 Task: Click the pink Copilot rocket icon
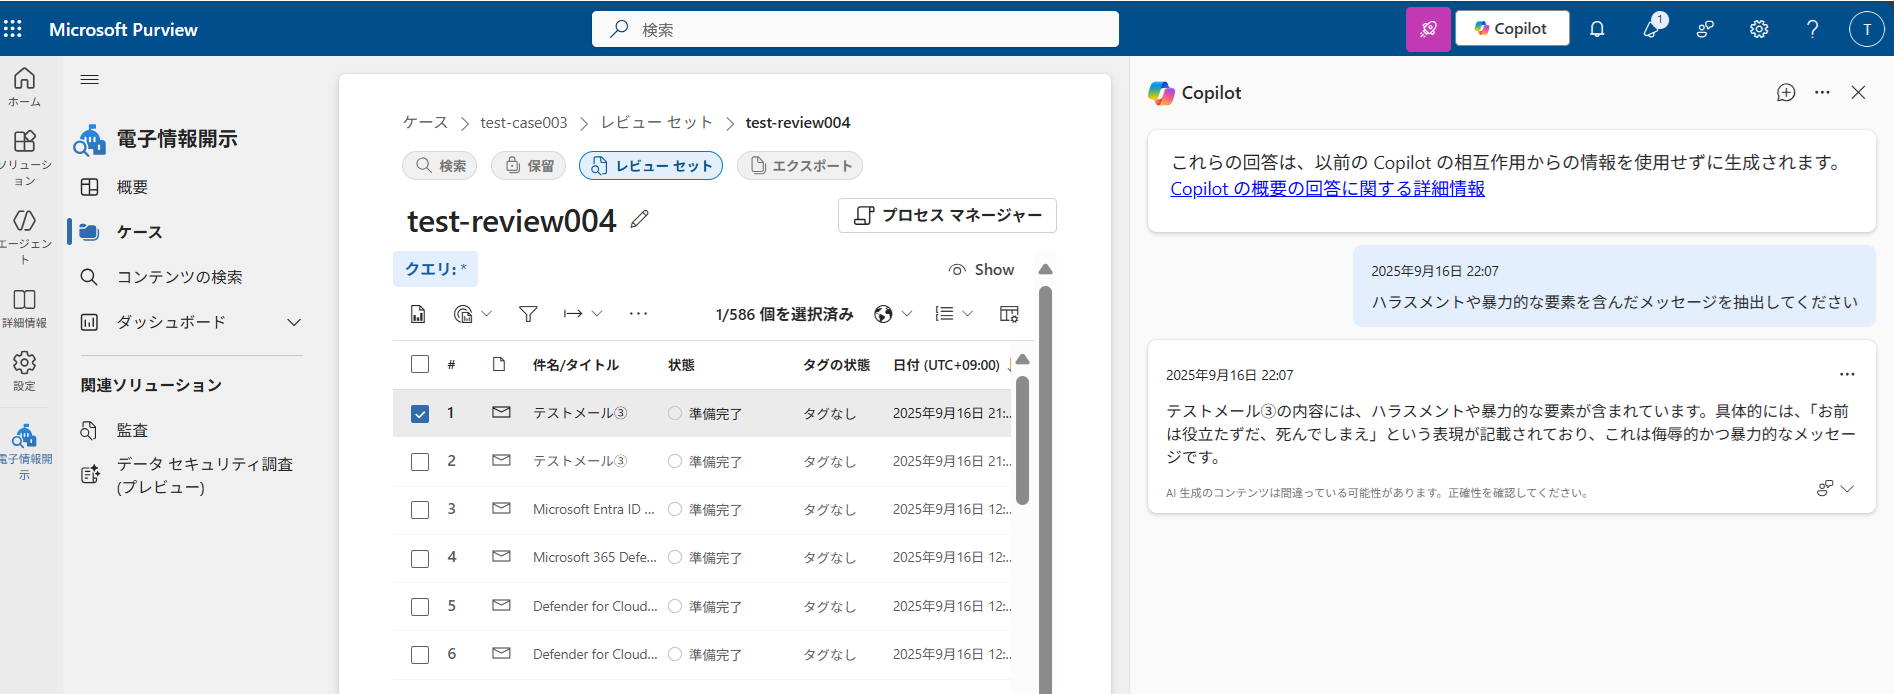pos(1428,29)
